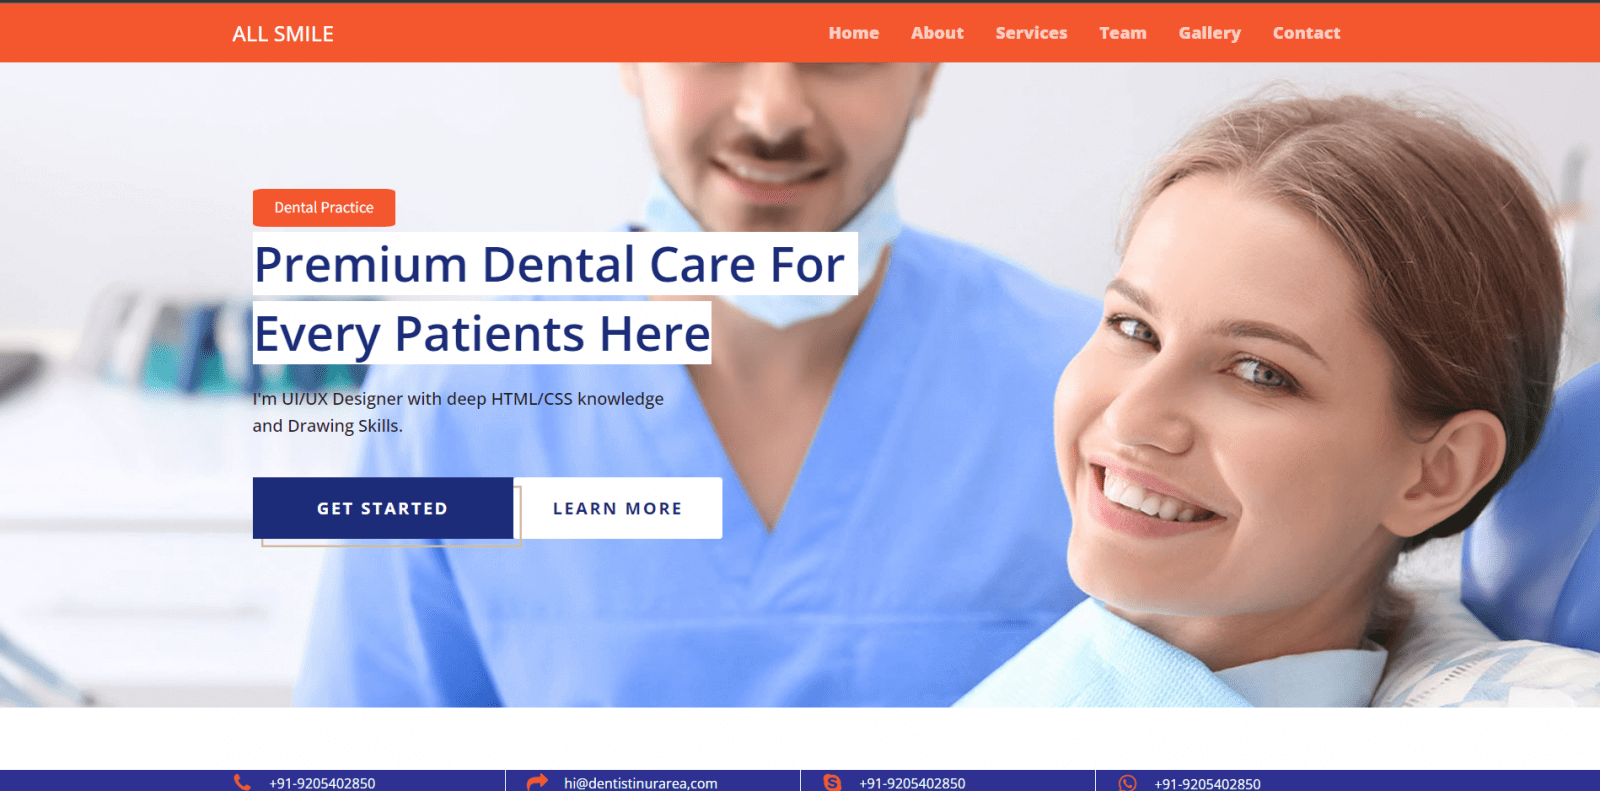1600x791 pixels.
Task: Open the About menu item
Action: pos(937,33)
